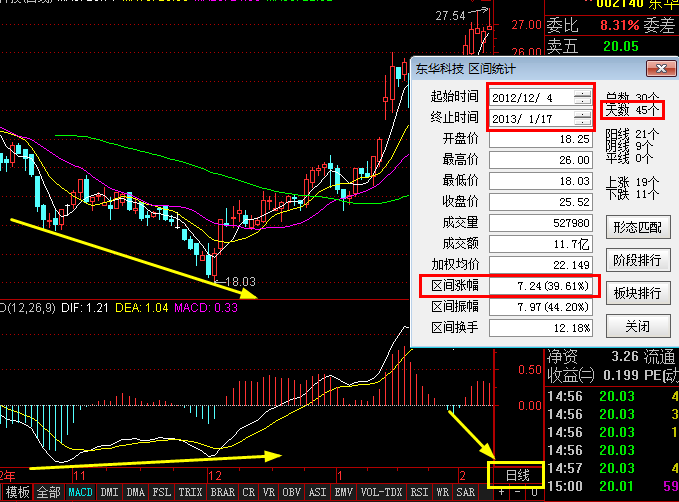
Task: Click the 净资 value 3.26
Action: pos(624,356)
